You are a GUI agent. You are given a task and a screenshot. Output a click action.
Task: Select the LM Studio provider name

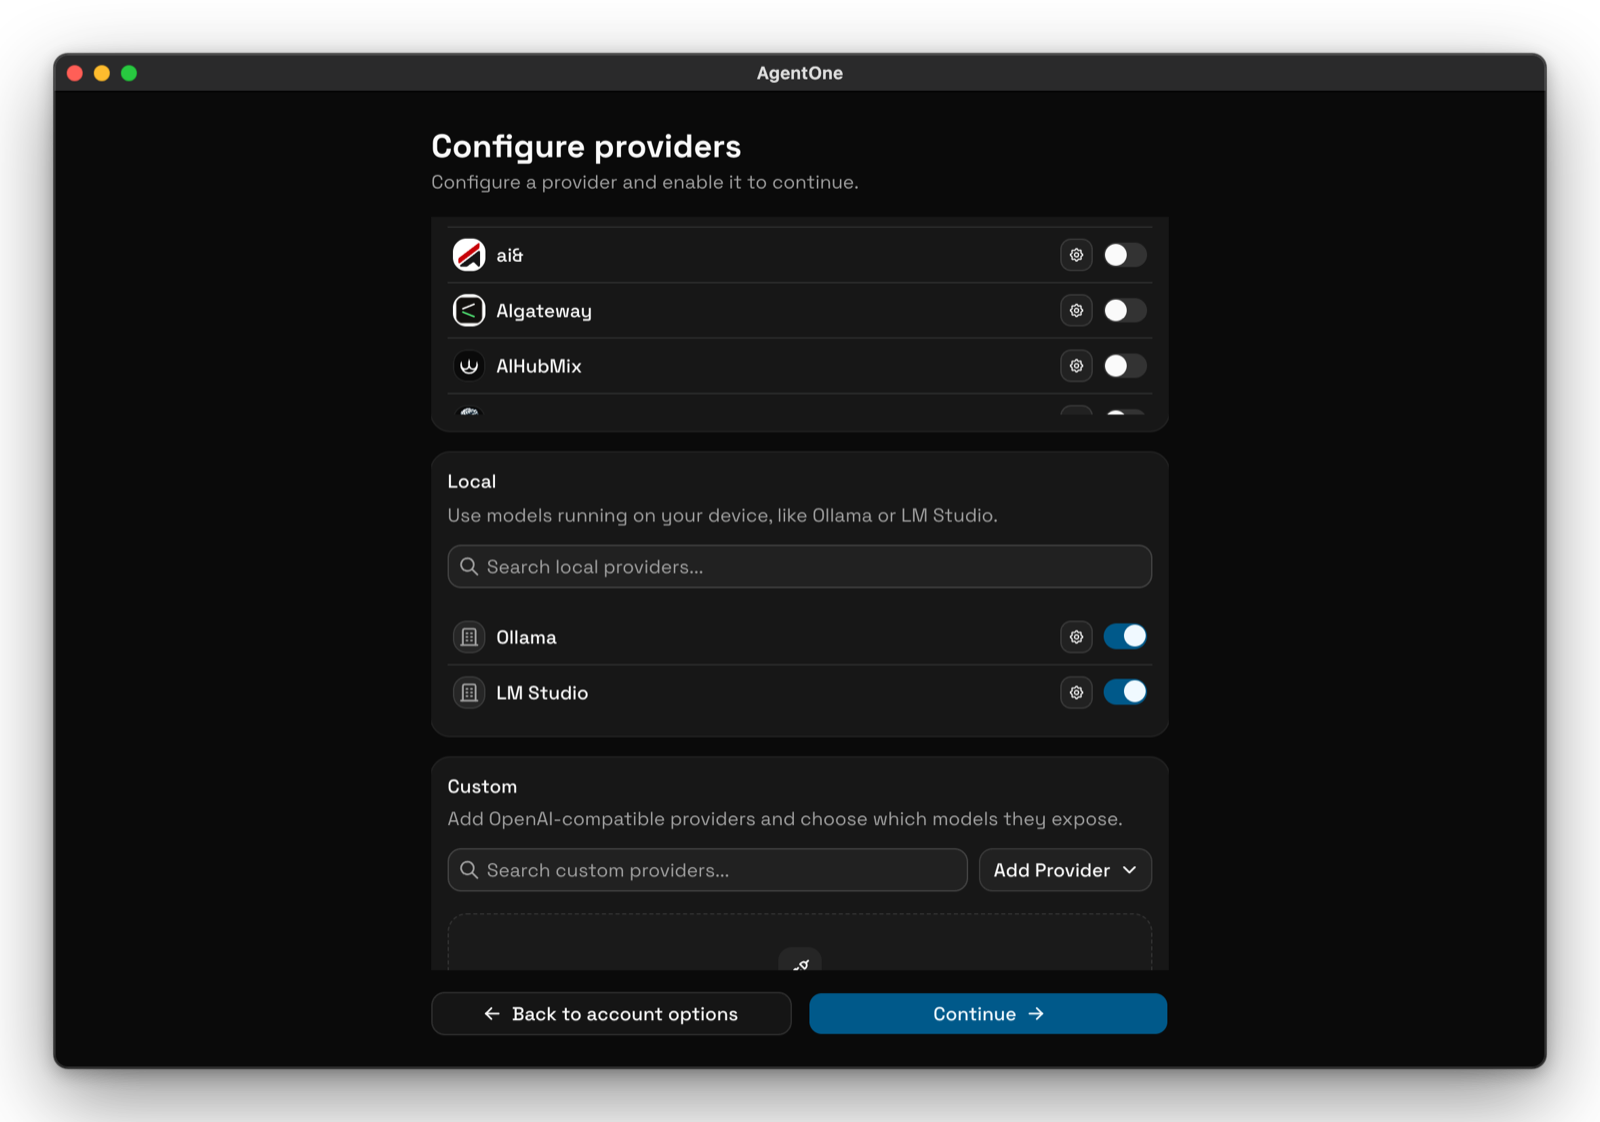[x=542, y=692]
